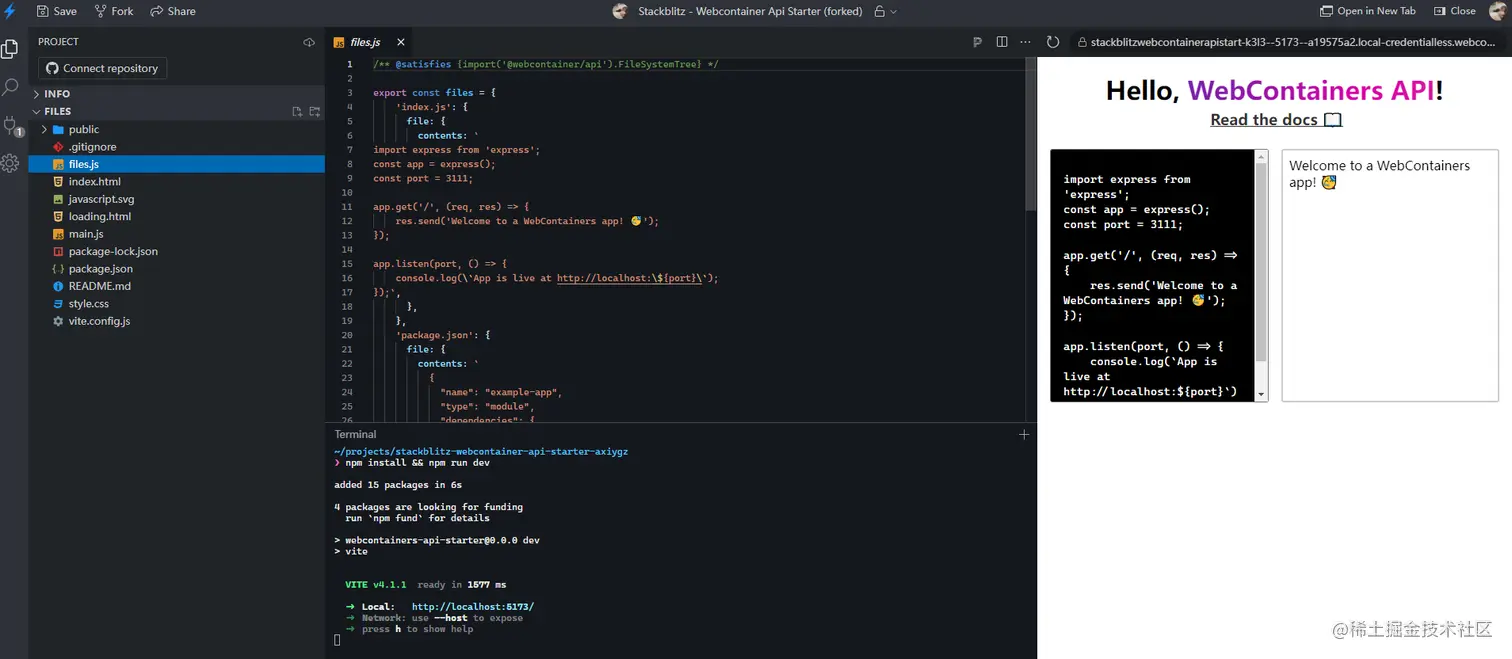
Task: Open the project visibility lock dropdown
Action: click(x=885, y=11)
